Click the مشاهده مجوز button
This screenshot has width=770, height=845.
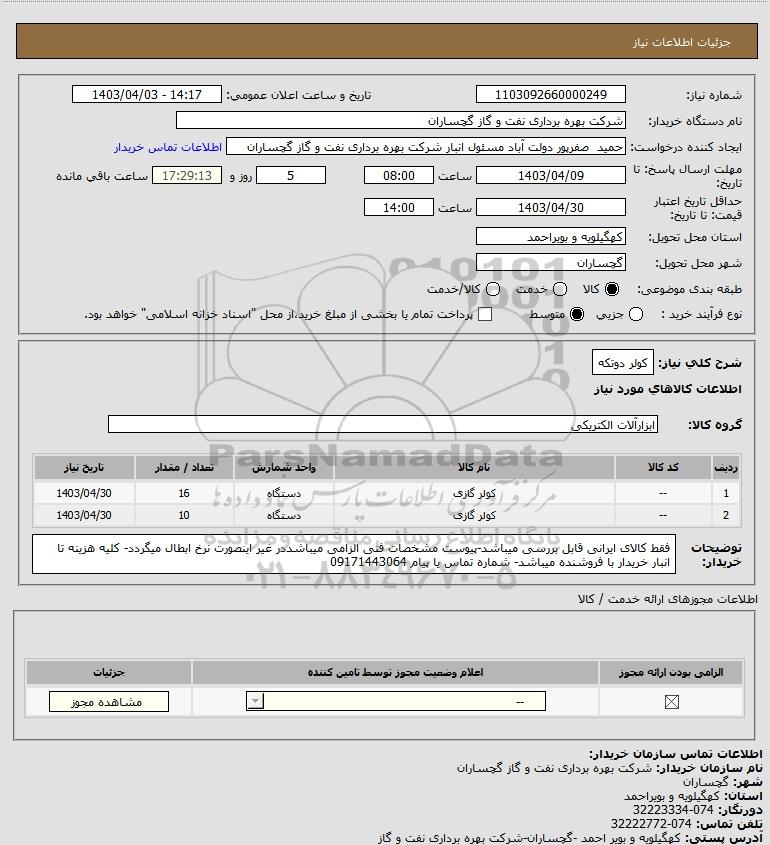pos(109,702)
